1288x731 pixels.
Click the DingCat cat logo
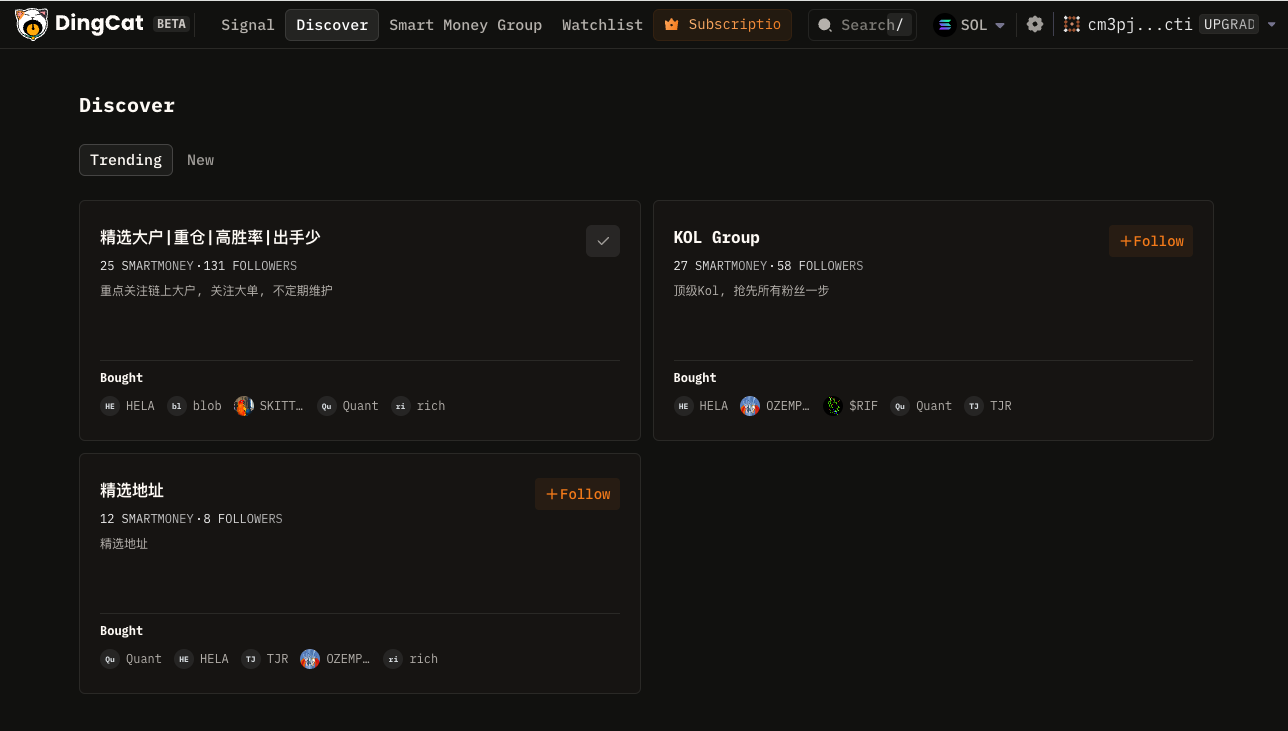[x=32, y=24]
